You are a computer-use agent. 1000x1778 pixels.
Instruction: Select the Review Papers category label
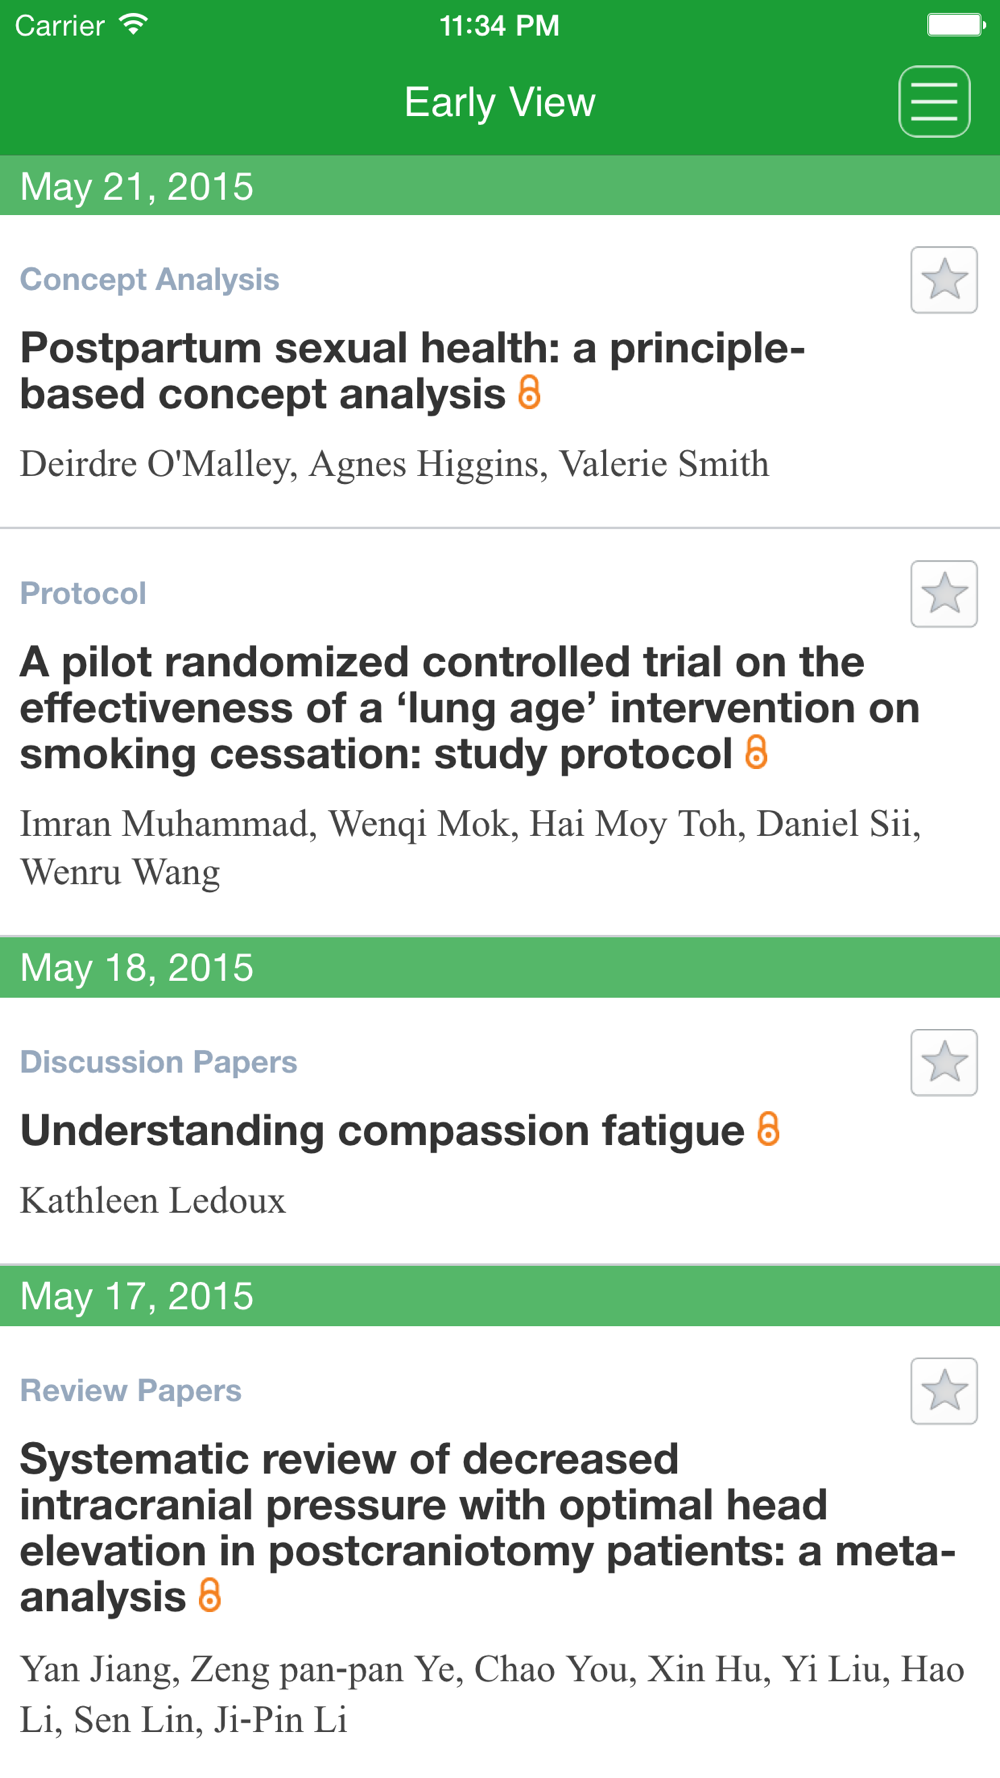131,1391
